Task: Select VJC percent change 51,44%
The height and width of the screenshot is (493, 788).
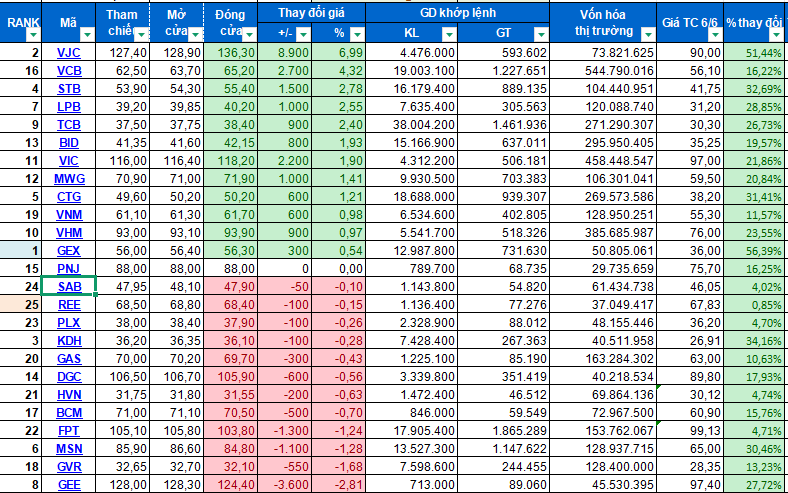Action: click(755, 53)
